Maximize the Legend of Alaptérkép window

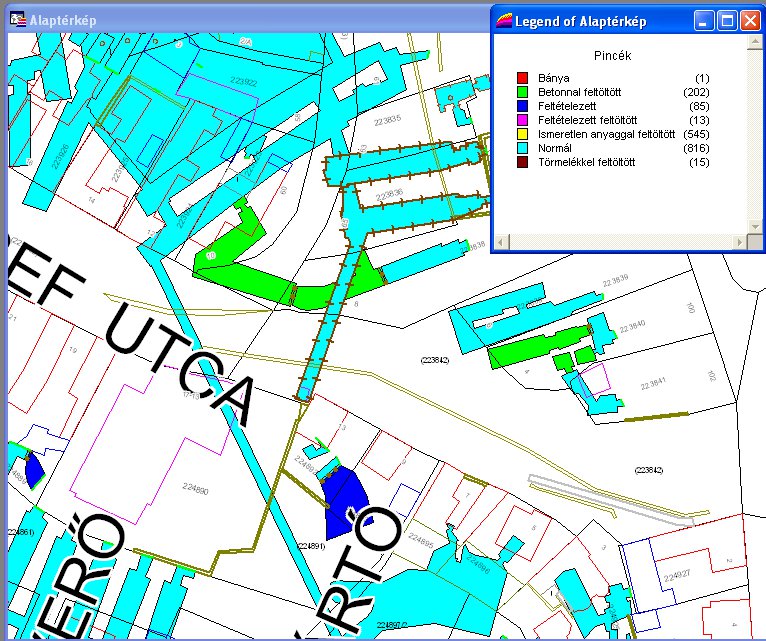point(727,20)
